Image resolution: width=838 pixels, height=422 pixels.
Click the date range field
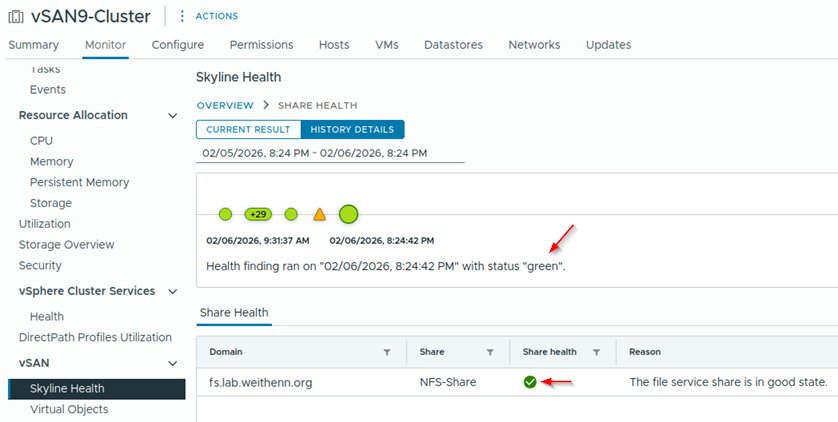[x=329, y=153]
